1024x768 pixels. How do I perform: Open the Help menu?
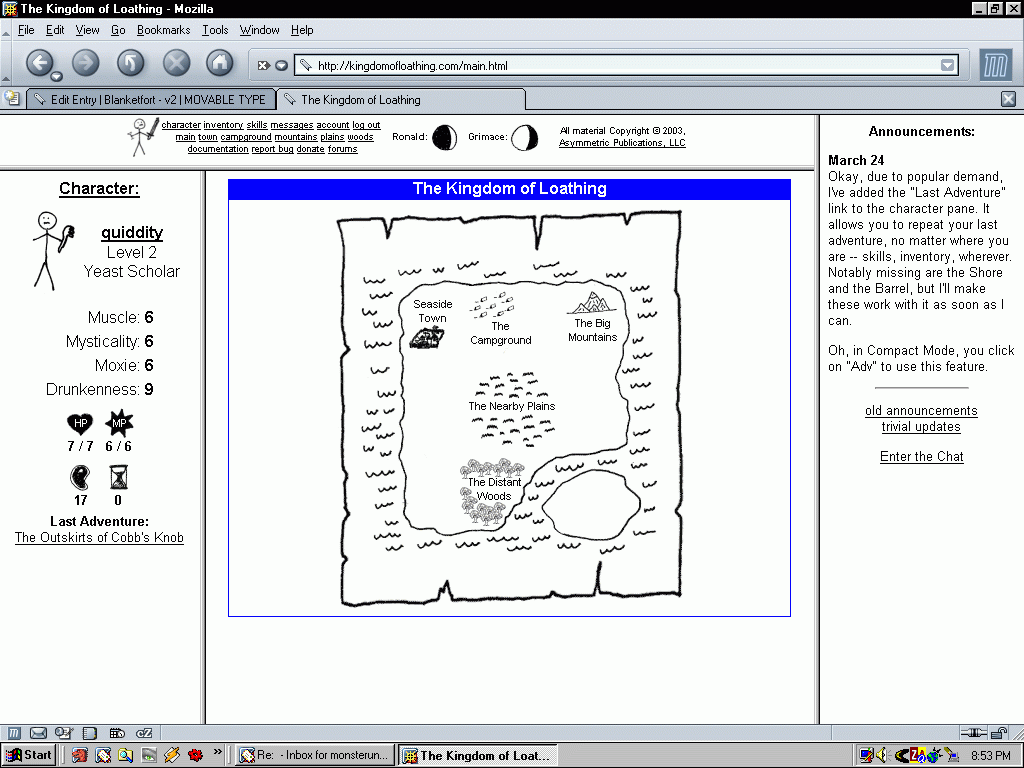pyautogui.click(x=302, y=30)
